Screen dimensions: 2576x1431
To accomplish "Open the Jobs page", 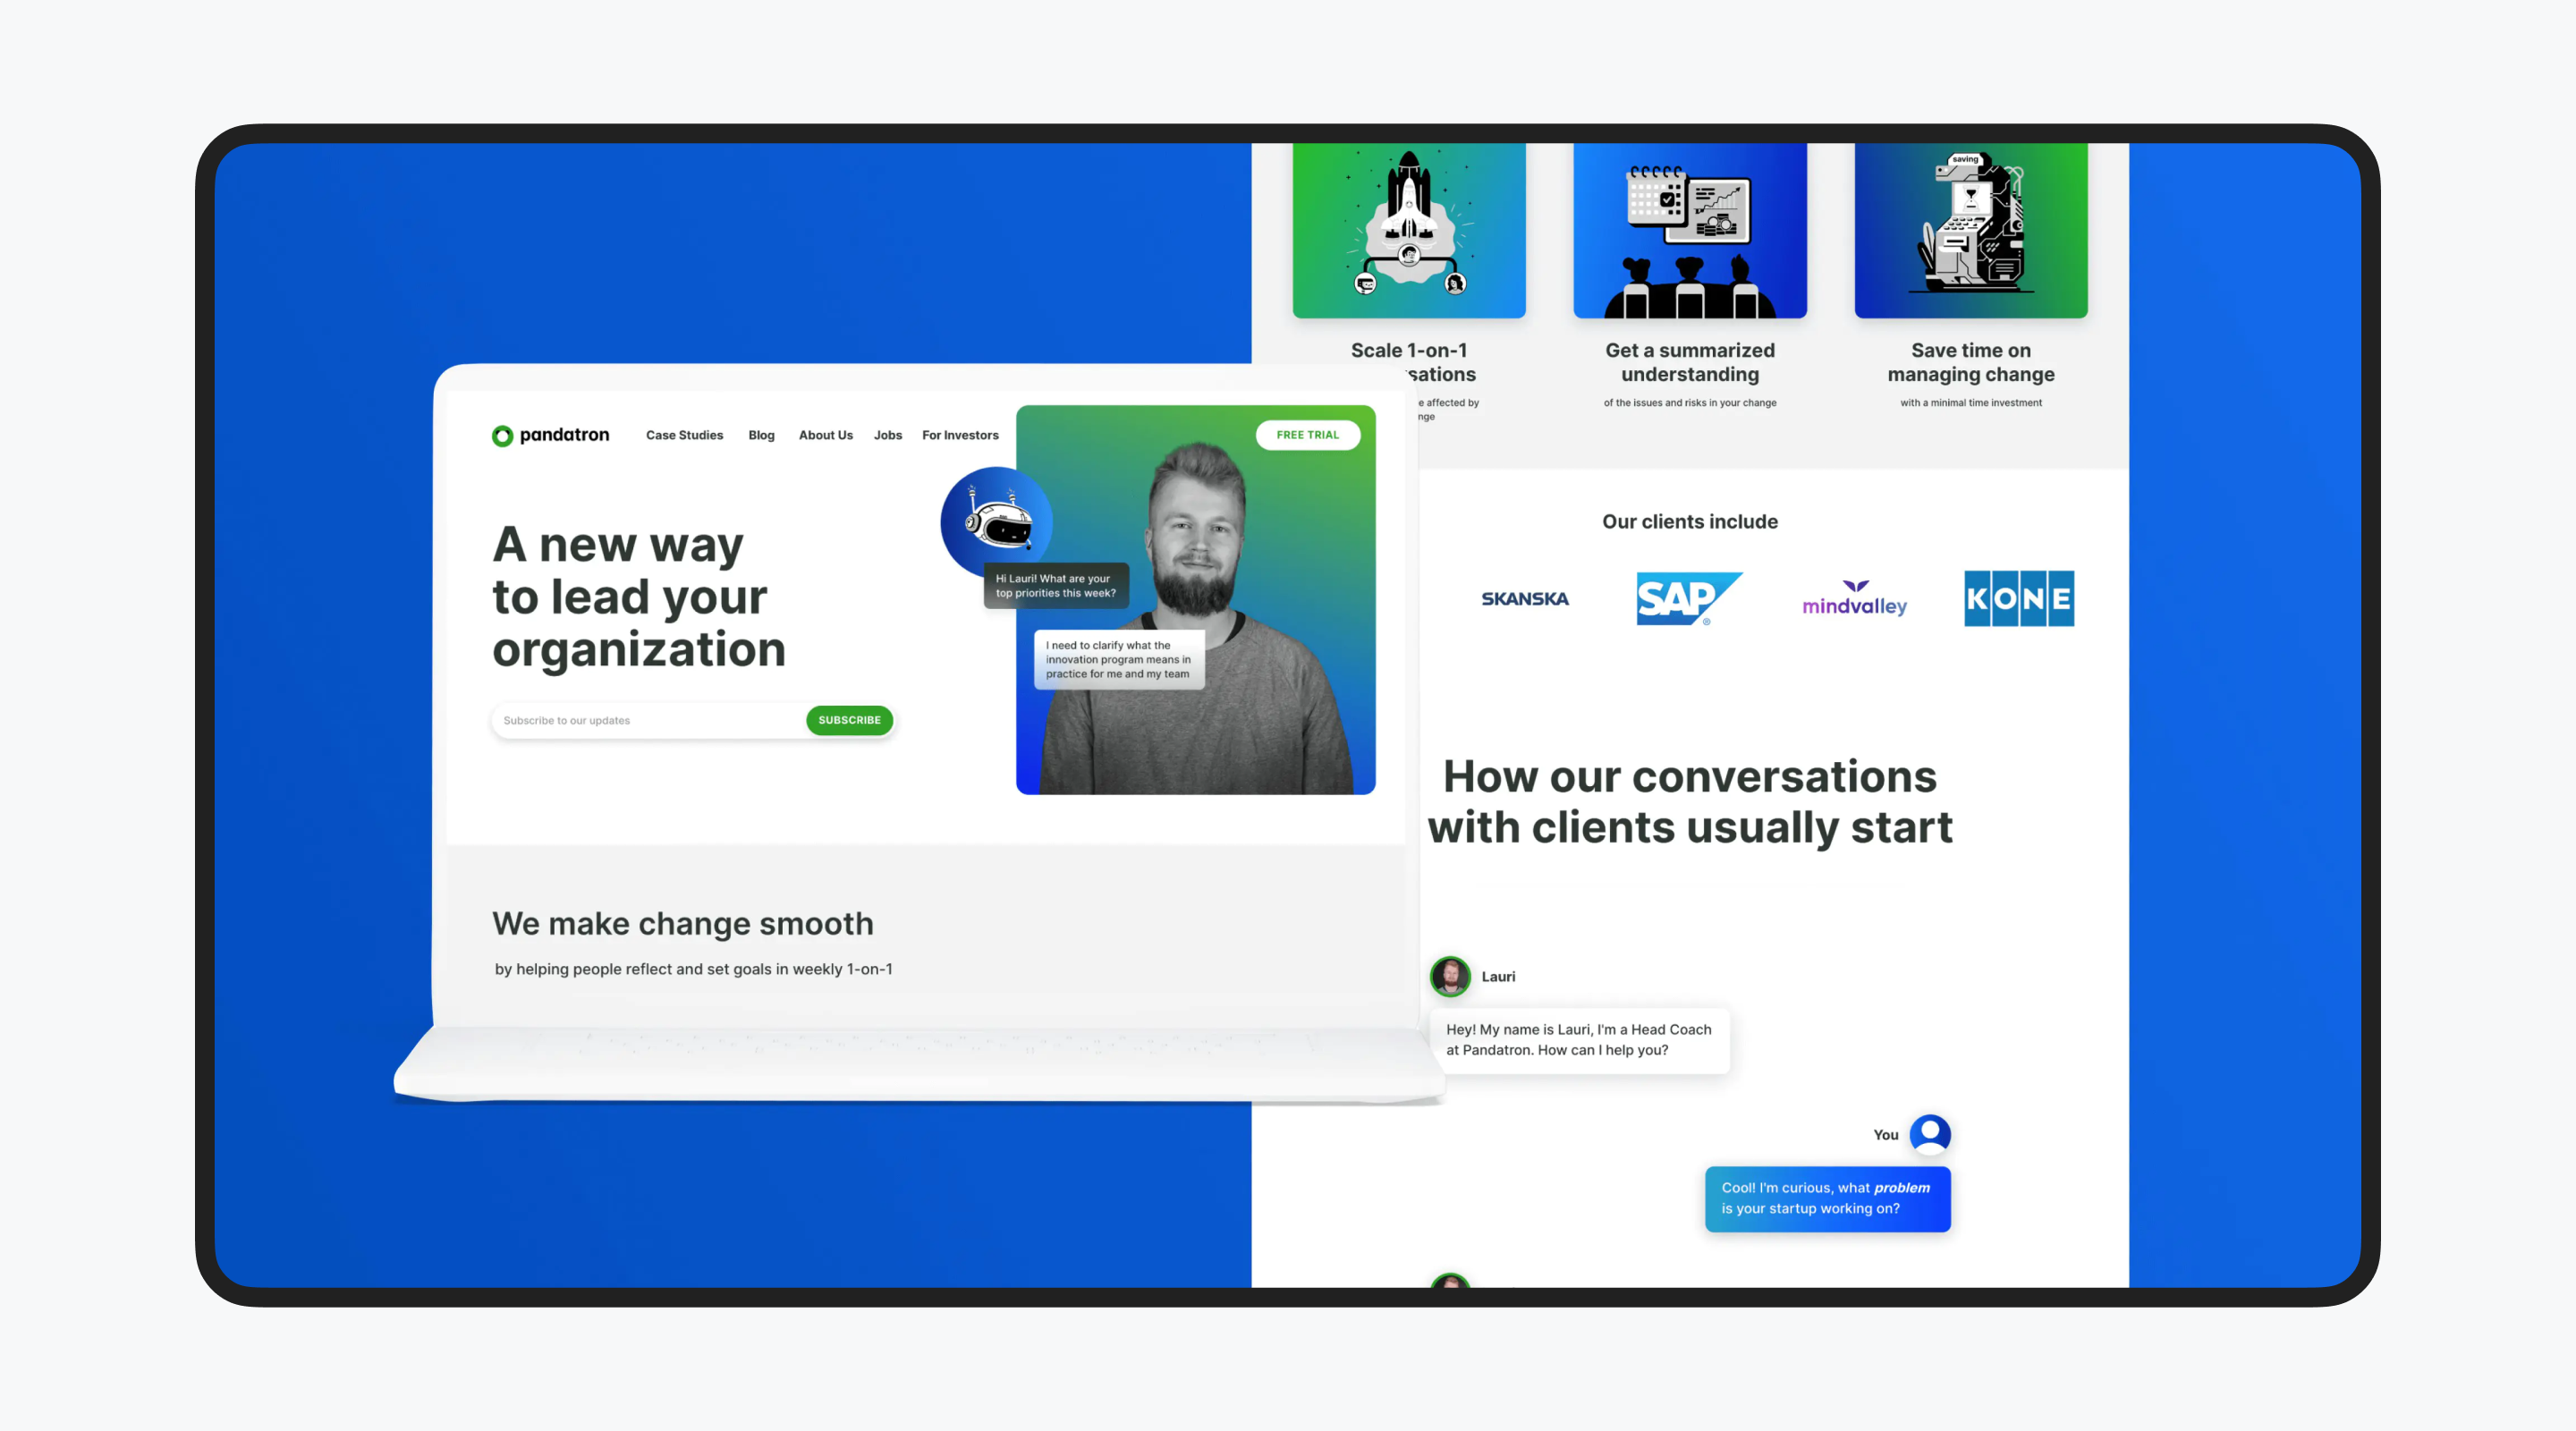I will [887, 435].
